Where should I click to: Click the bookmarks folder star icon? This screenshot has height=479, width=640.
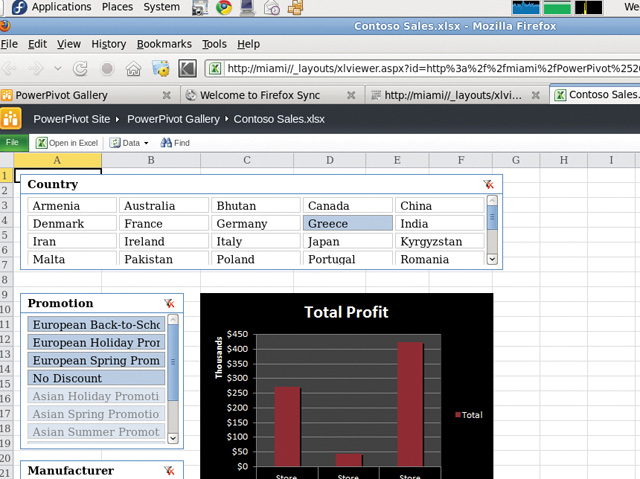pyautogui.click(x=161, y=68)
